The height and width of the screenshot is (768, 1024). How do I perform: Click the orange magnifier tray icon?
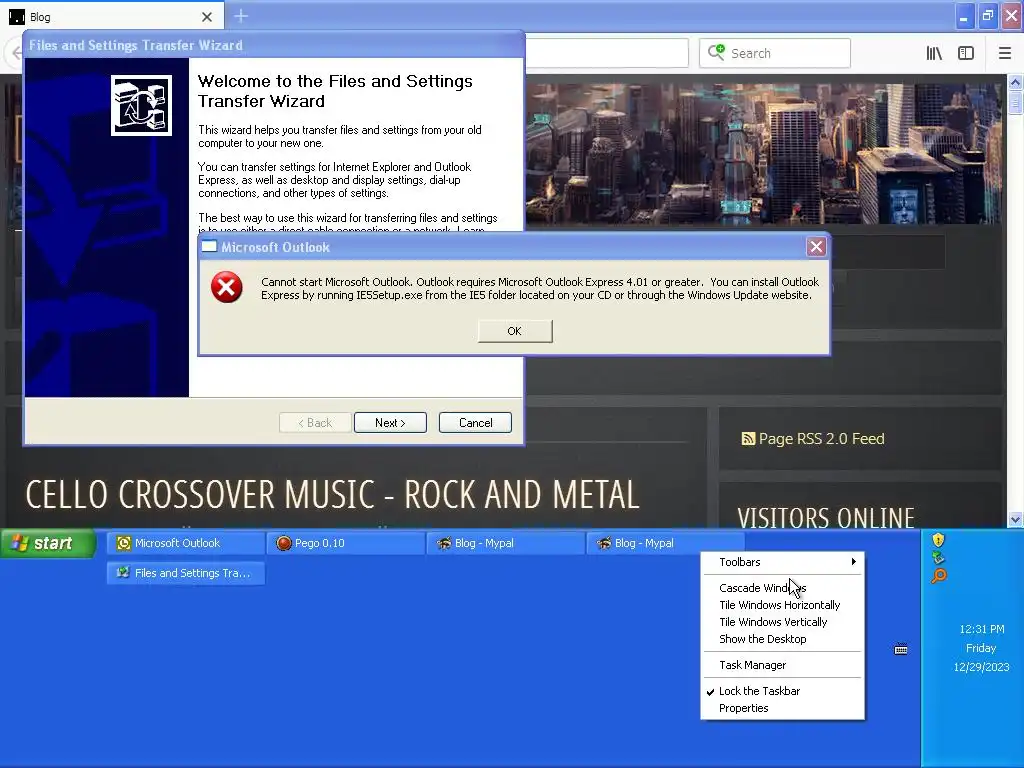pos(939,575)
